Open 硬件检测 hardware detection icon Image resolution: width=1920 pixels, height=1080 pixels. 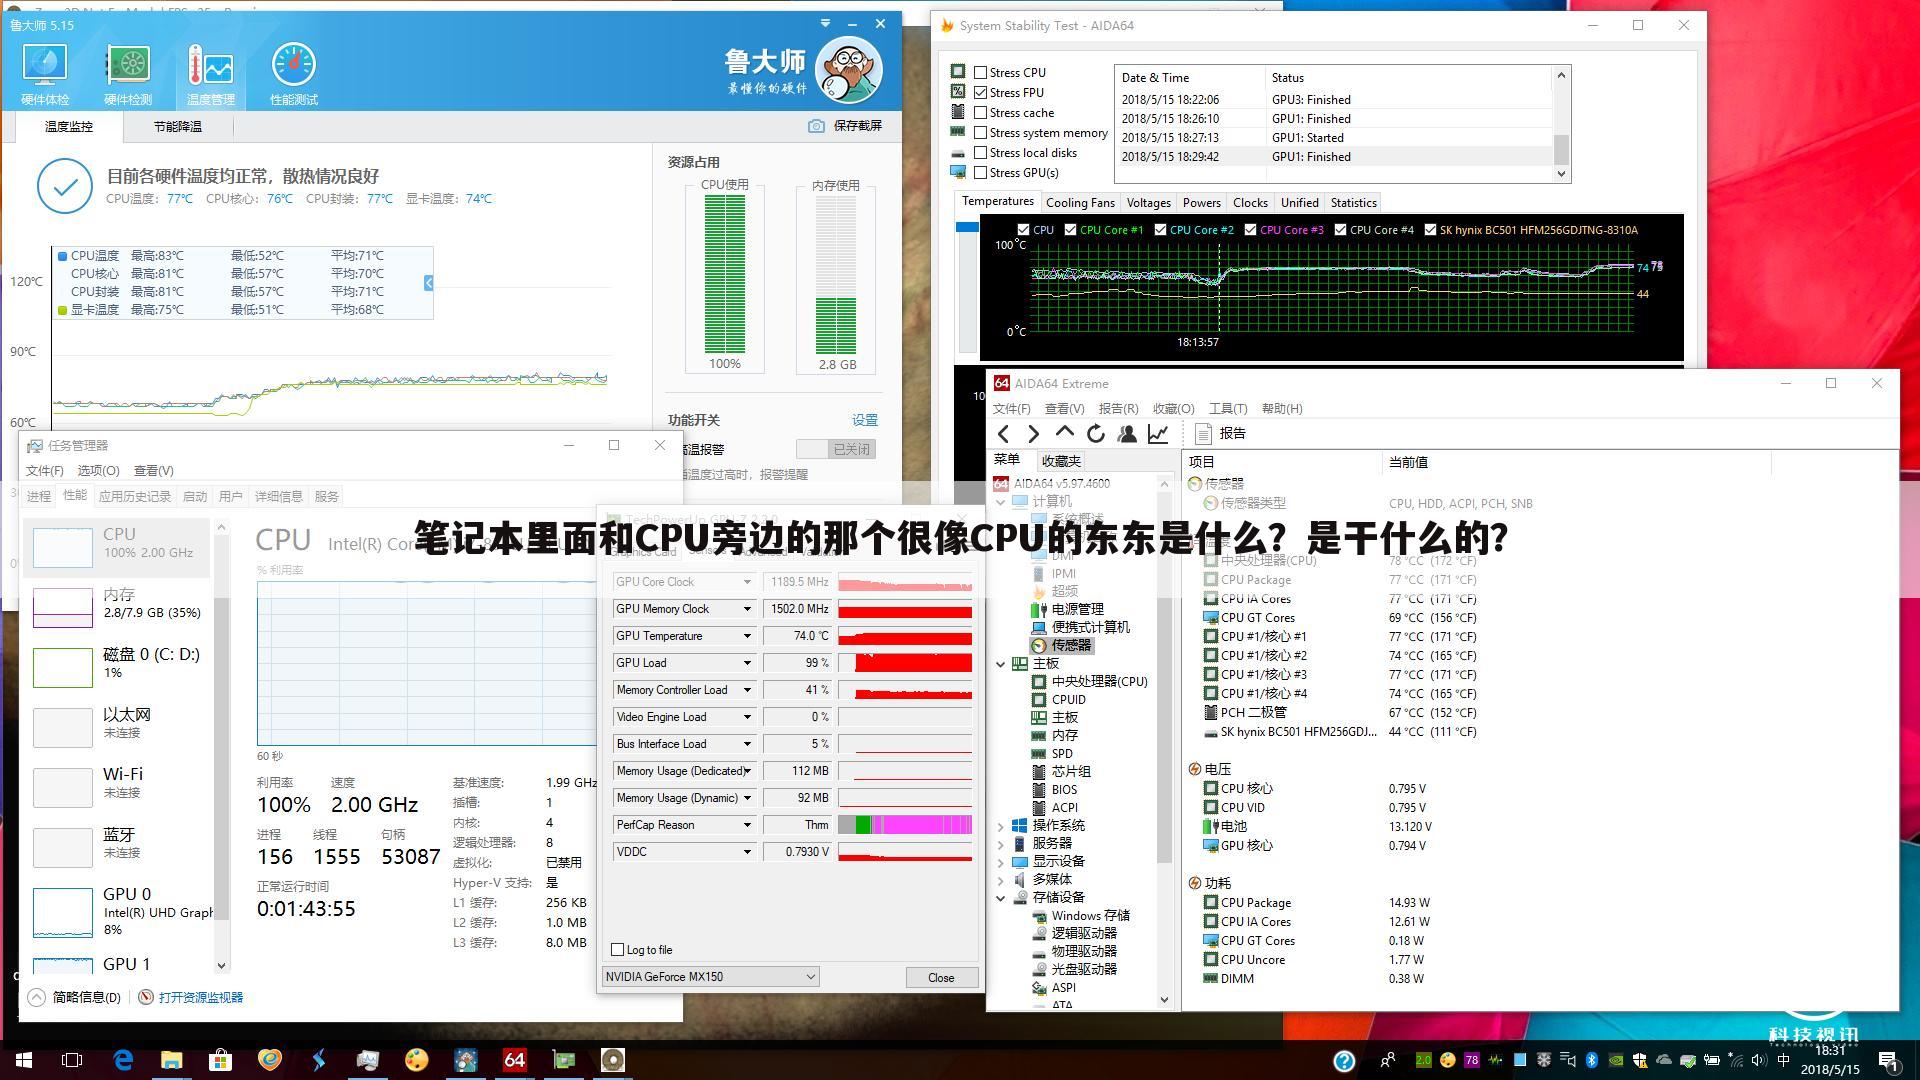click(x=128, y=74)
